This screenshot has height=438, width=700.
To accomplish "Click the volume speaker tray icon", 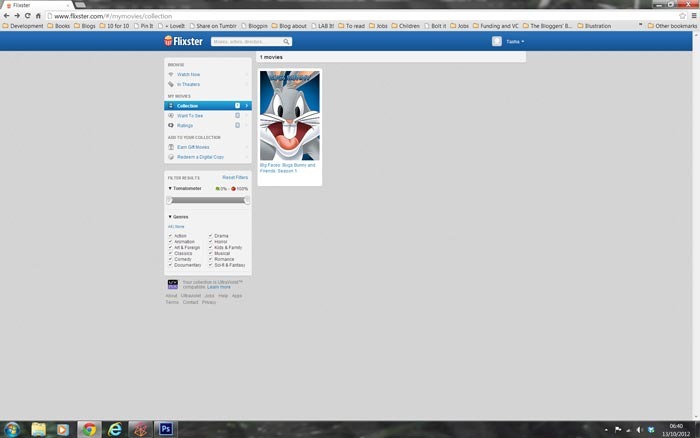I will pos(639,430).
